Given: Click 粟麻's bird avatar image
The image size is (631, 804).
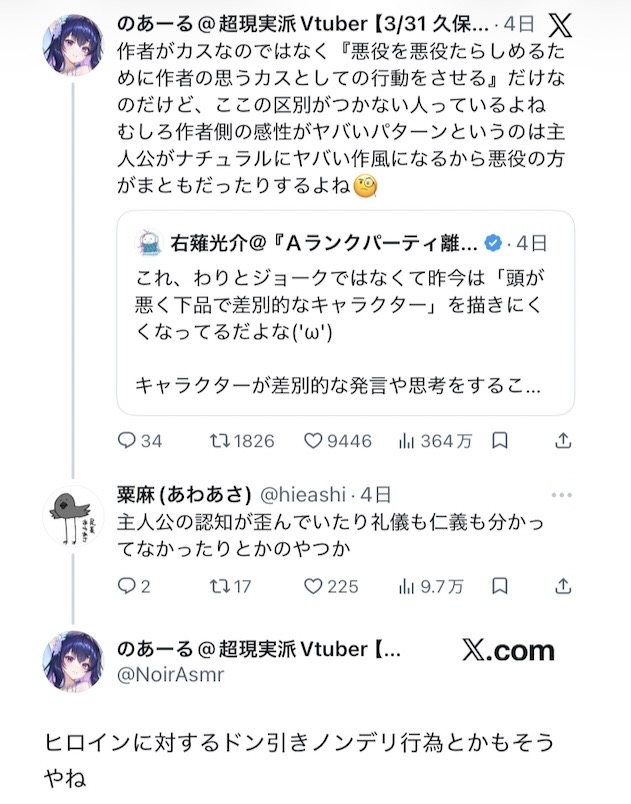Looking at the screenshot, I should click(74, 517).
